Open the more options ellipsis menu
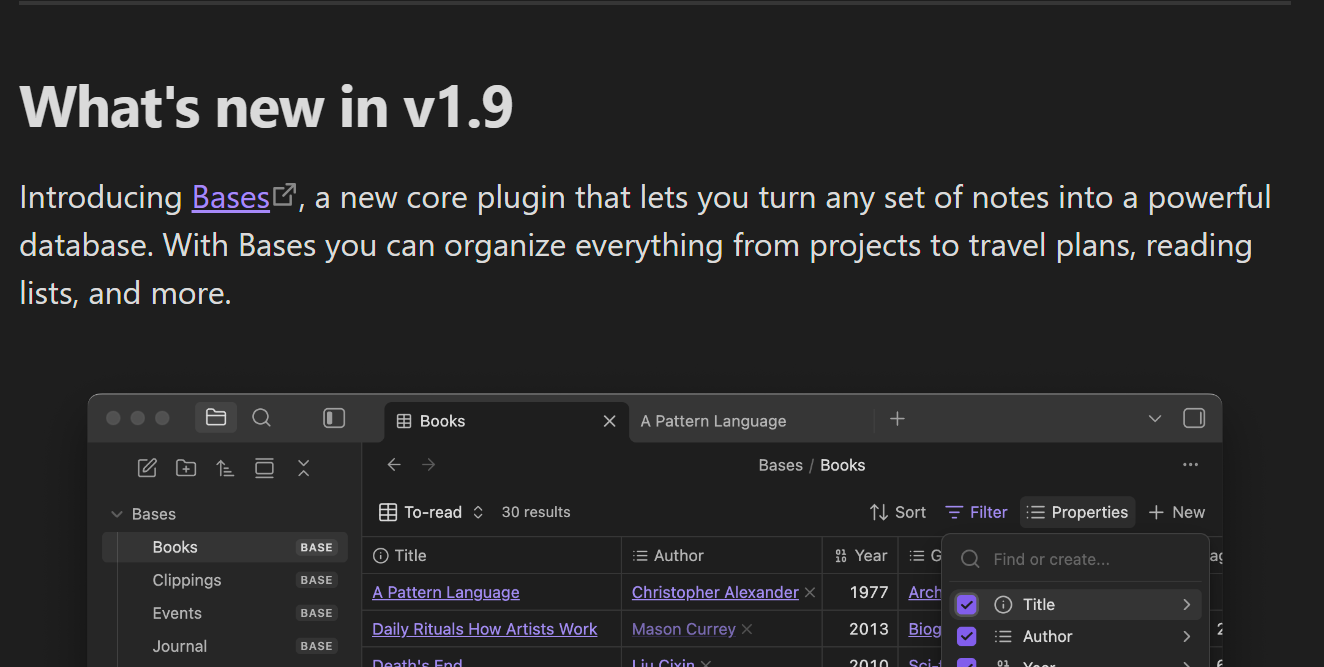 point(1190,465)
